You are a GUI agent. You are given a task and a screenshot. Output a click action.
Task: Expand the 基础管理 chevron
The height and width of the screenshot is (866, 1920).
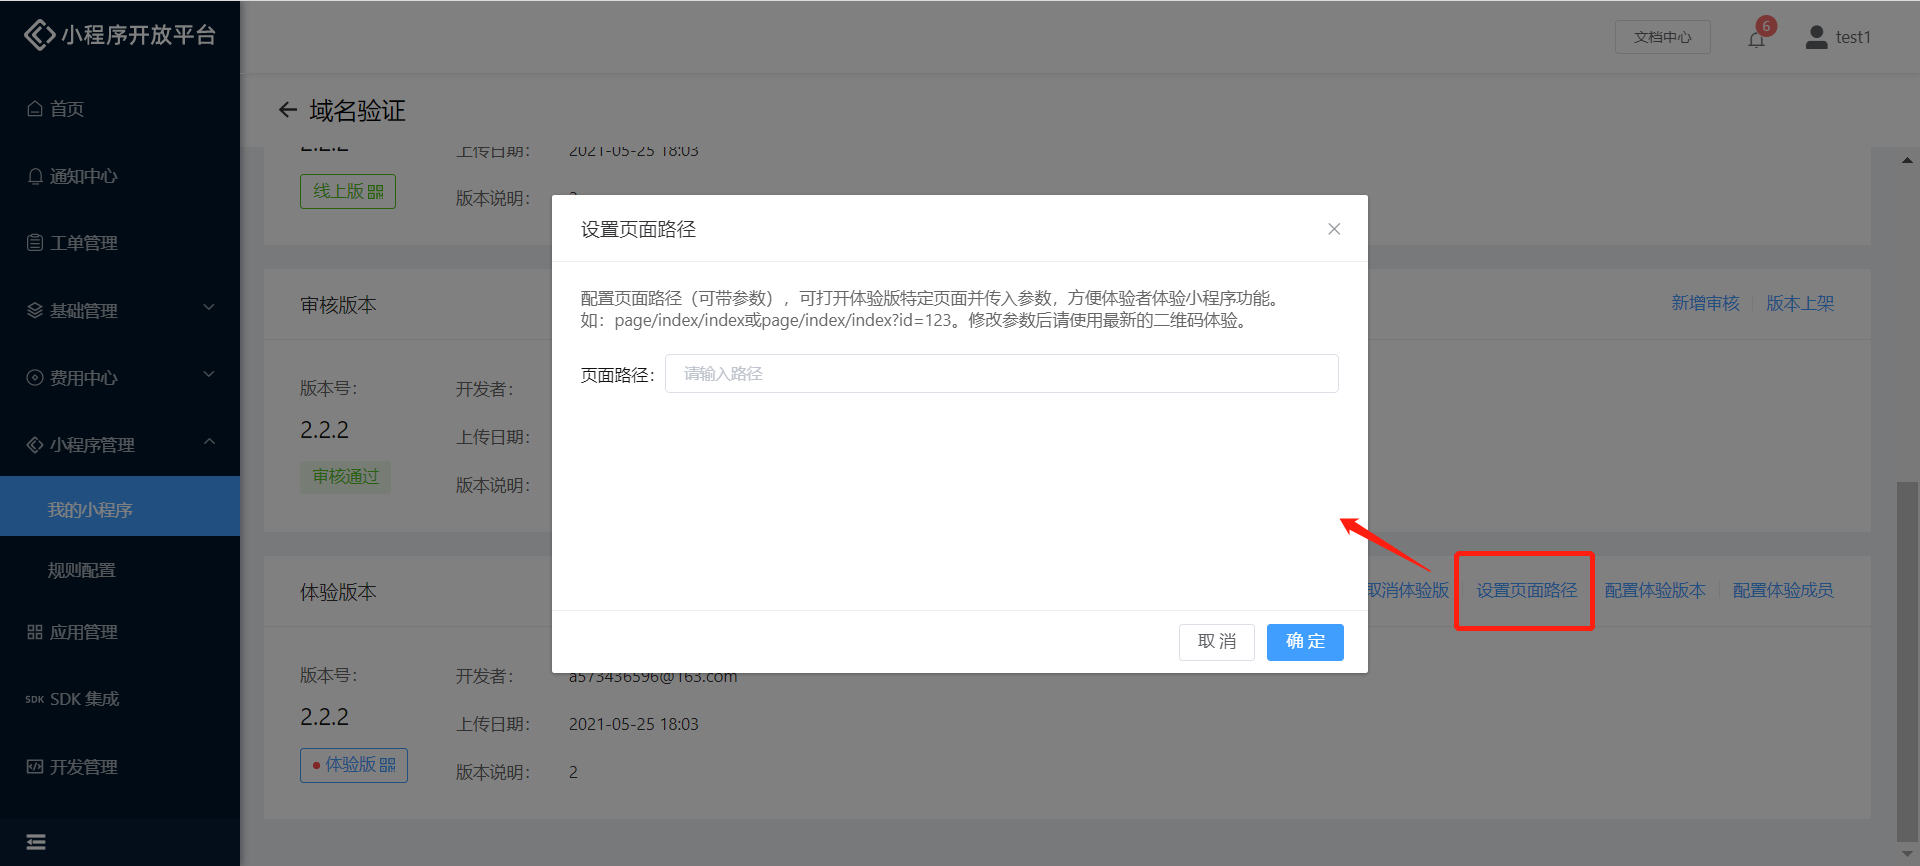click(x=209, y=308)
